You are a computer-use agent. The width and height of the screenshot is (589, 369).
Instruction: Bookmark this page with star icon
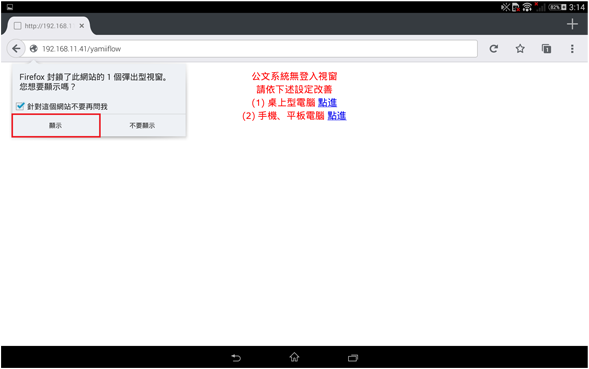(x=520, y=48)
